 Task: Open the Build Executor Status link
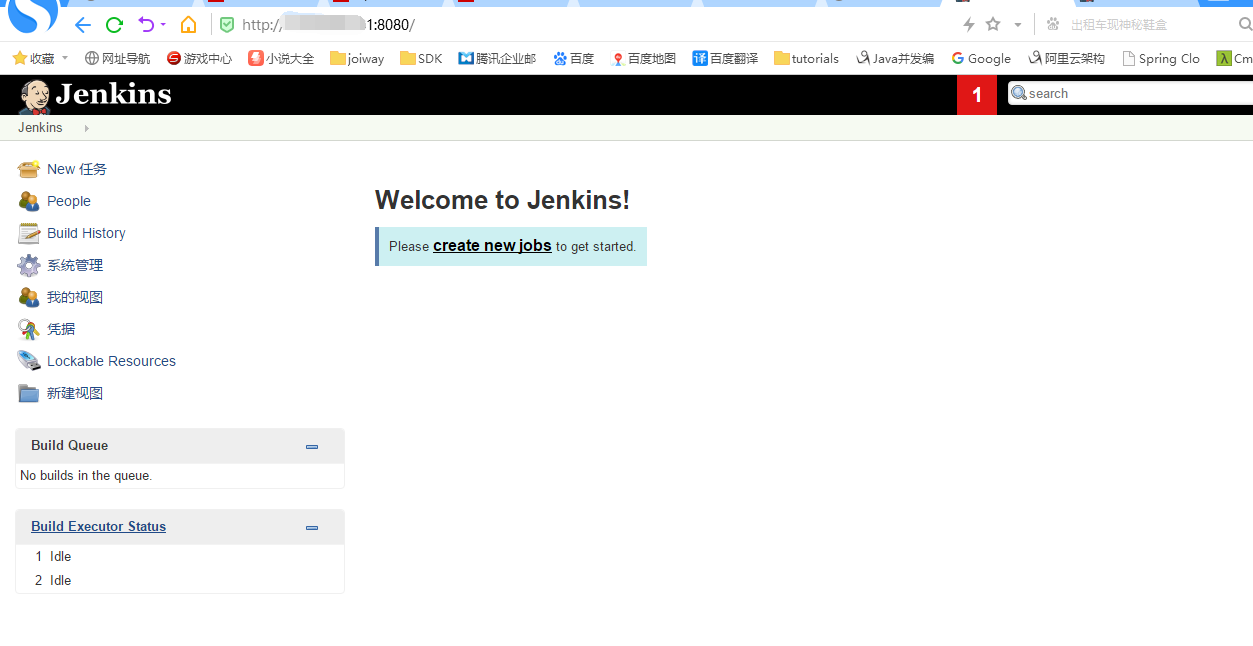coord(98,526)
